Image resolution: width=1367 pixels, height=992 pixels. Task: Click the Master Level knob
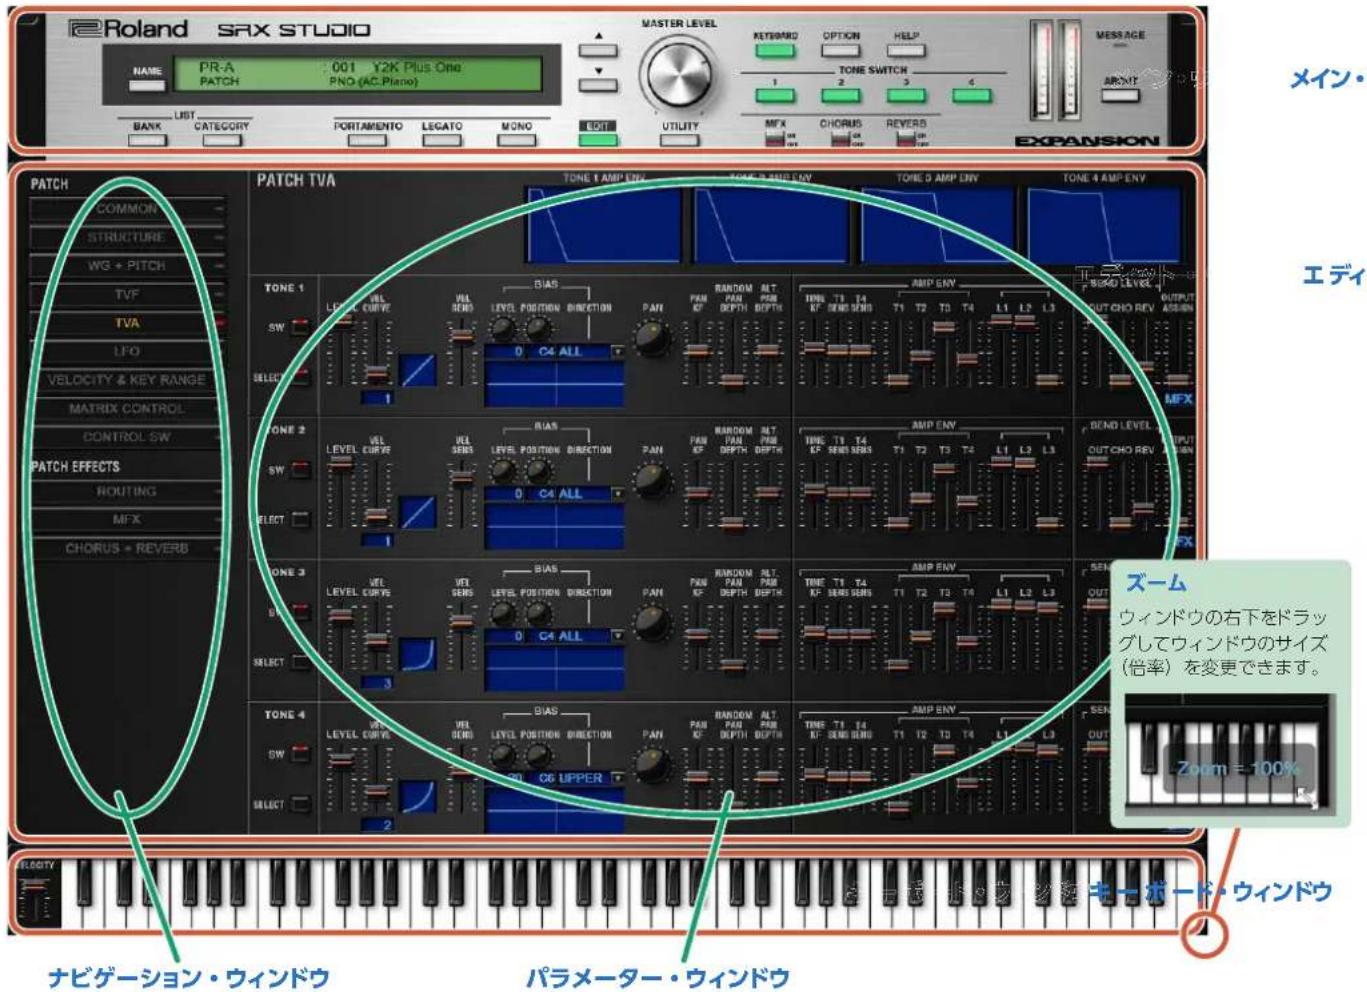click(x=678, y=75)
